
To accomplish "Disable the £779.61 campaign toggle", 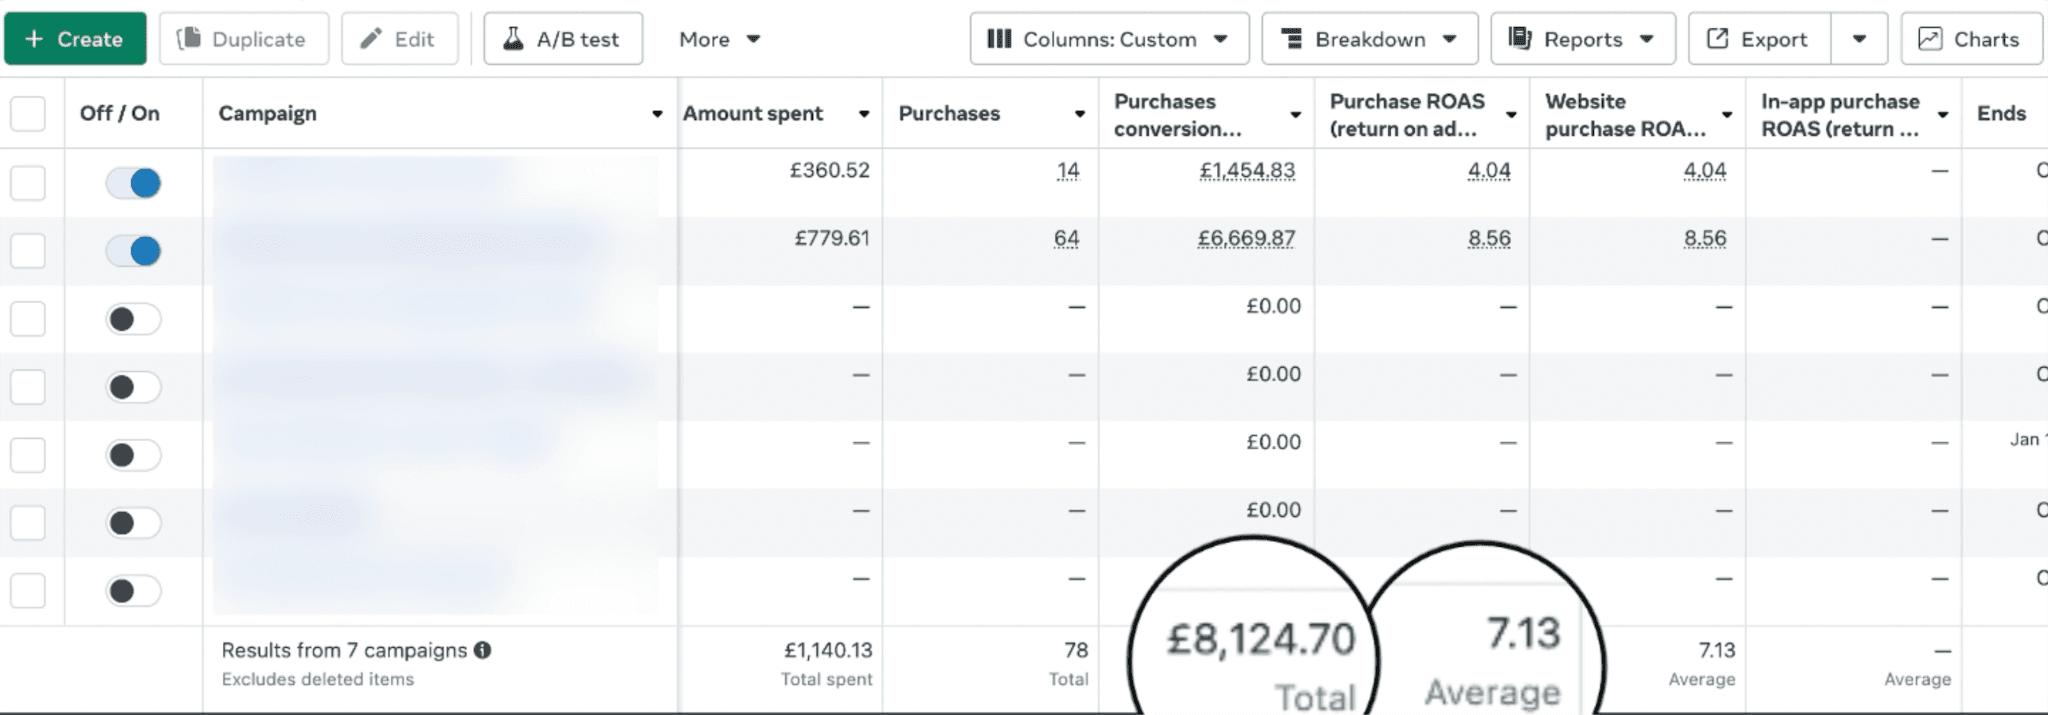I will coord(134,251).
